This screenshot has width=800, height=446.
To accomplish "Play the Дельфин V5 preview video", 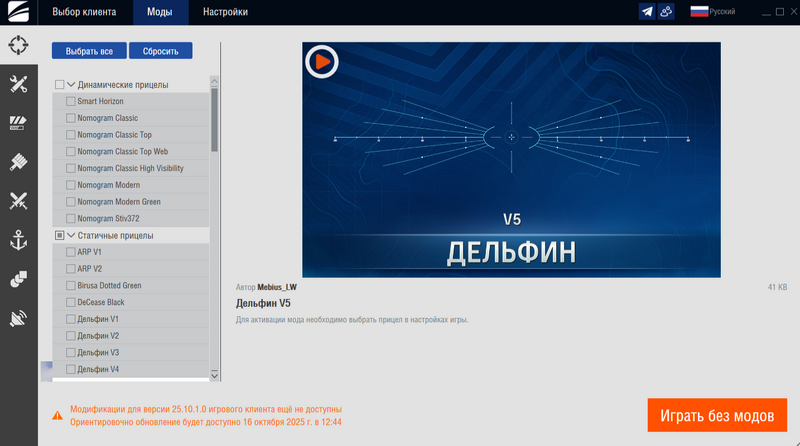I will click(322, 62).
